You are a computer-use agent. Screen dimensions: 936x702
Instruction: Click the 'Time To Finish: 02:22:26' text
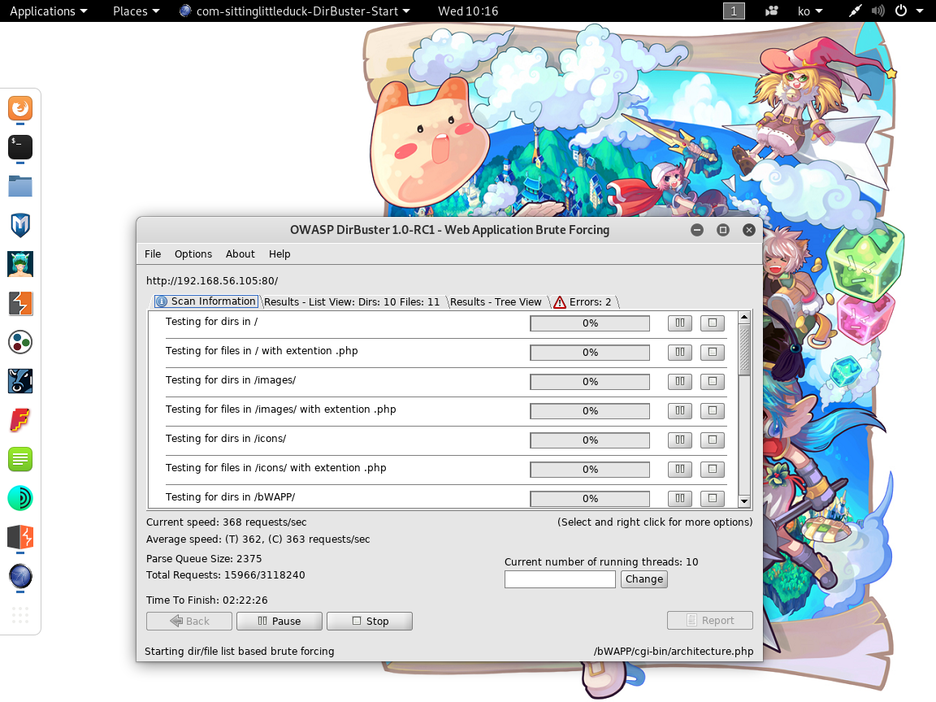[207, 600]
